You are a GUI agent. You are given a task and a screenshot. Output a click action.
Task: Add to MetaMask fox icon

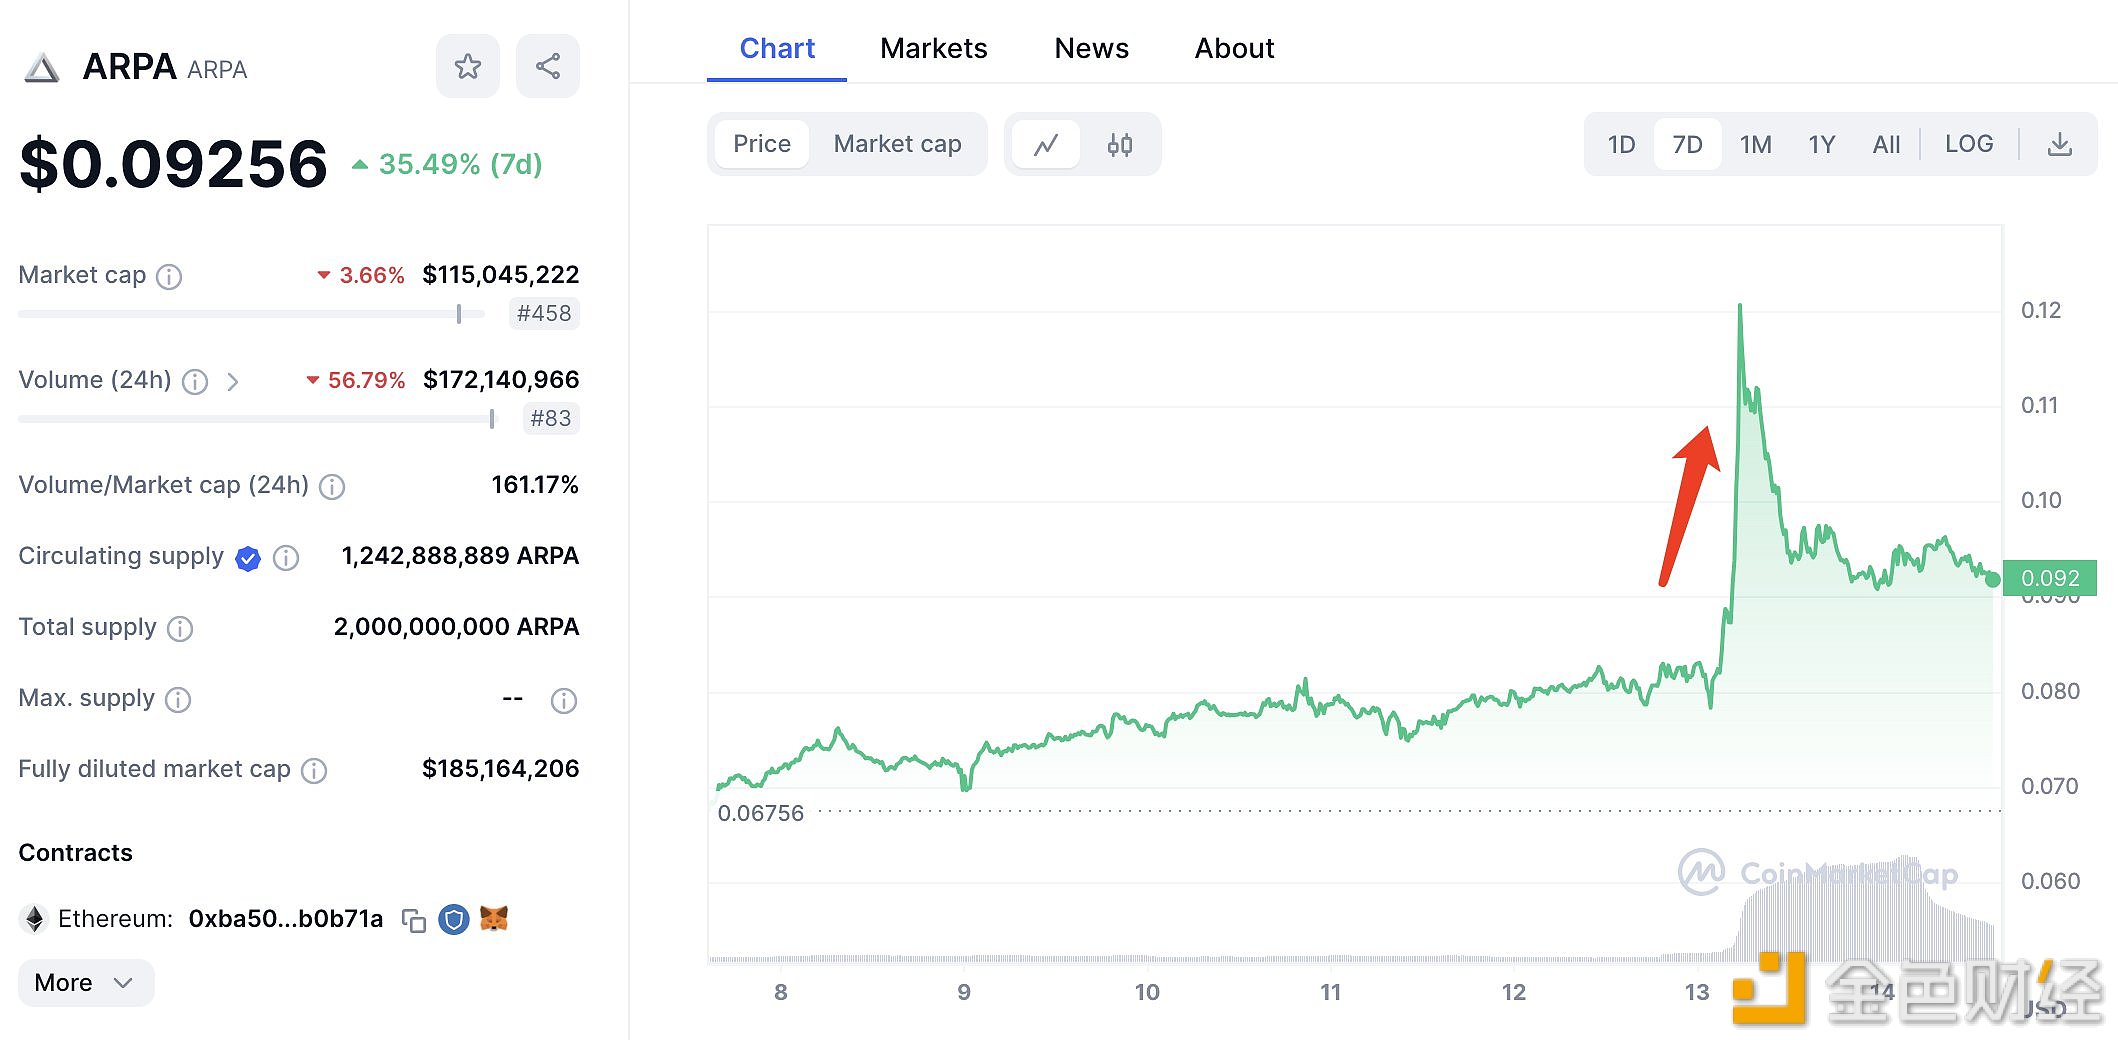click(494, 918)
